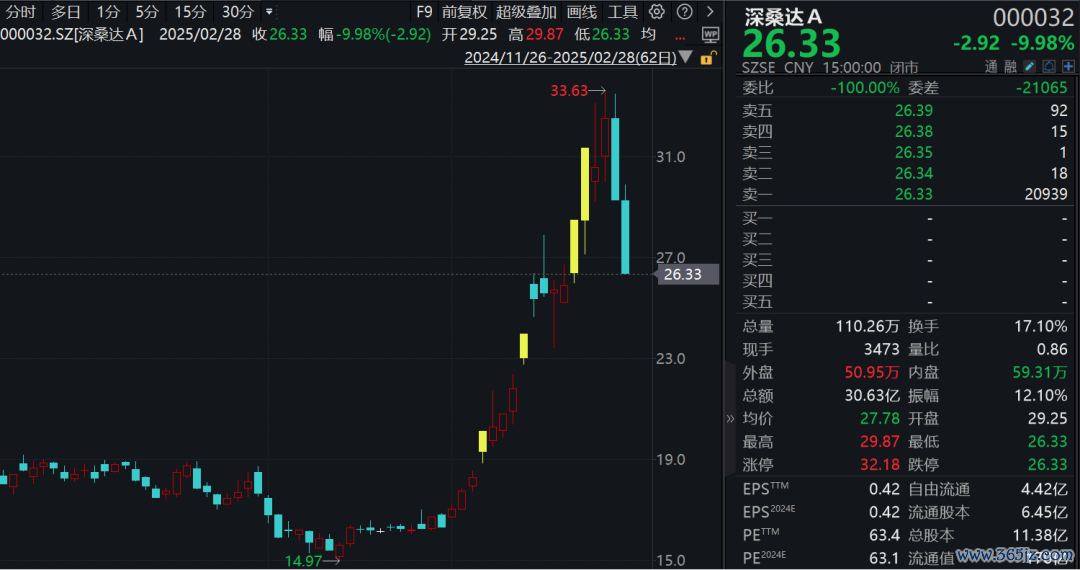1080x570 pixels.
Task: Click the pencil note icon for 深桑达A
Action: (1029, 66)
